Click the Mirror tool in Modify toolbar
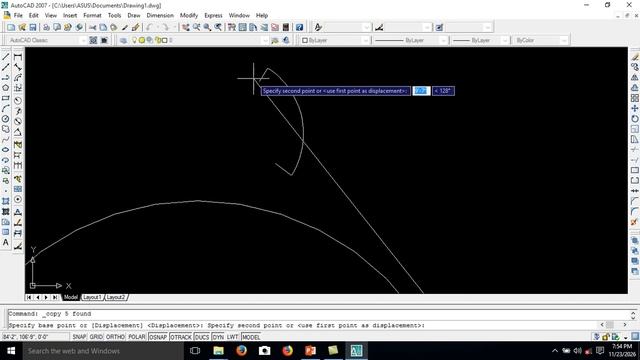640x360 pixels. tap(635, 77)
